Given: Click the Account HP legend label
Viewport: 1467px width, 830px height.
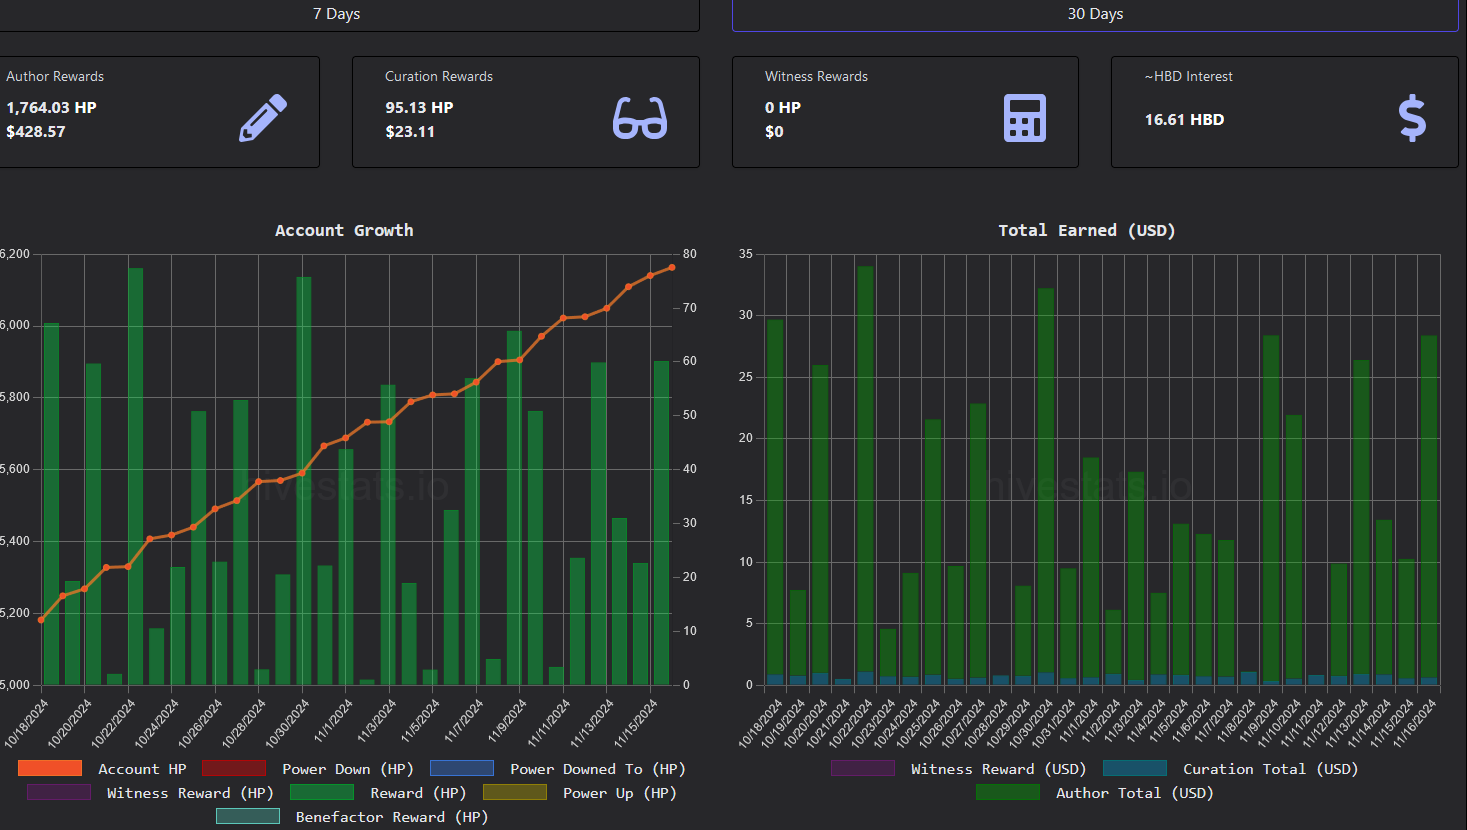Looking at the screenshot, I should click(142, 769).
